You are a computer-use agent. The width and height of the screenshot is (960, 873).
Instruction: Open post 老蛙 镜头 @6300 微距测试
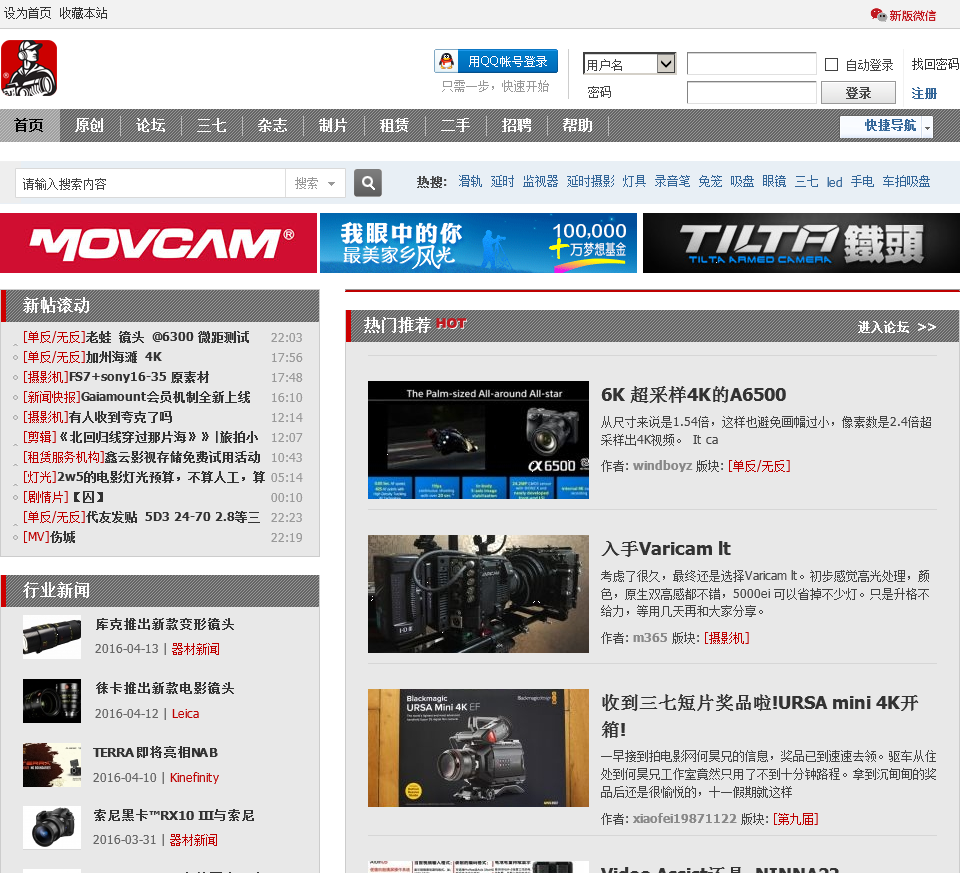(x=167, y=337)
